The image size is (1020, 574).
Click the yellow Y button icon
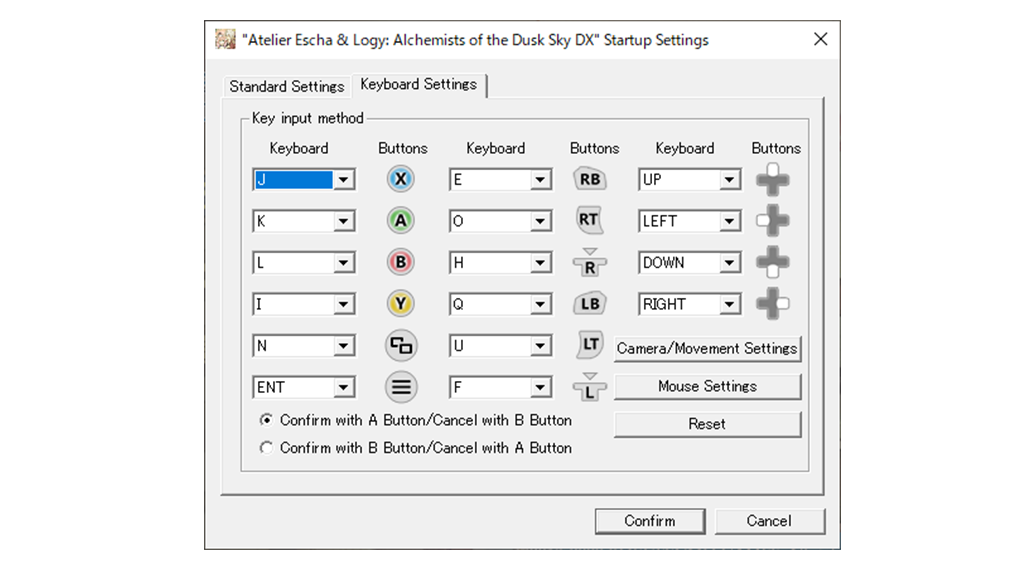click(x=401, y=303)
